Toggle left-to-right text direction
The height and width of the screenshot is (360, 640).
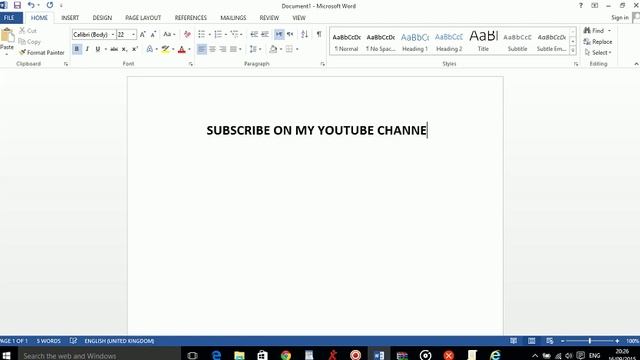point(279,34)
